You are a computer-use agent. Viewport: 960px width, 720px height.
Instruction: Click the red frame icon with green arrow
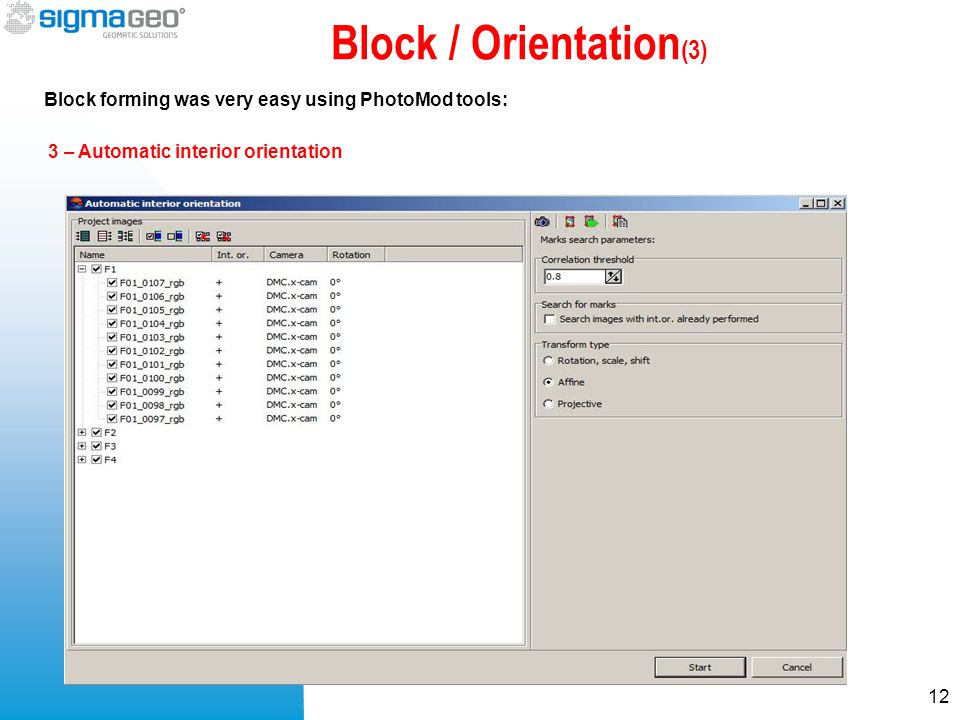click(x=591, y=222)
